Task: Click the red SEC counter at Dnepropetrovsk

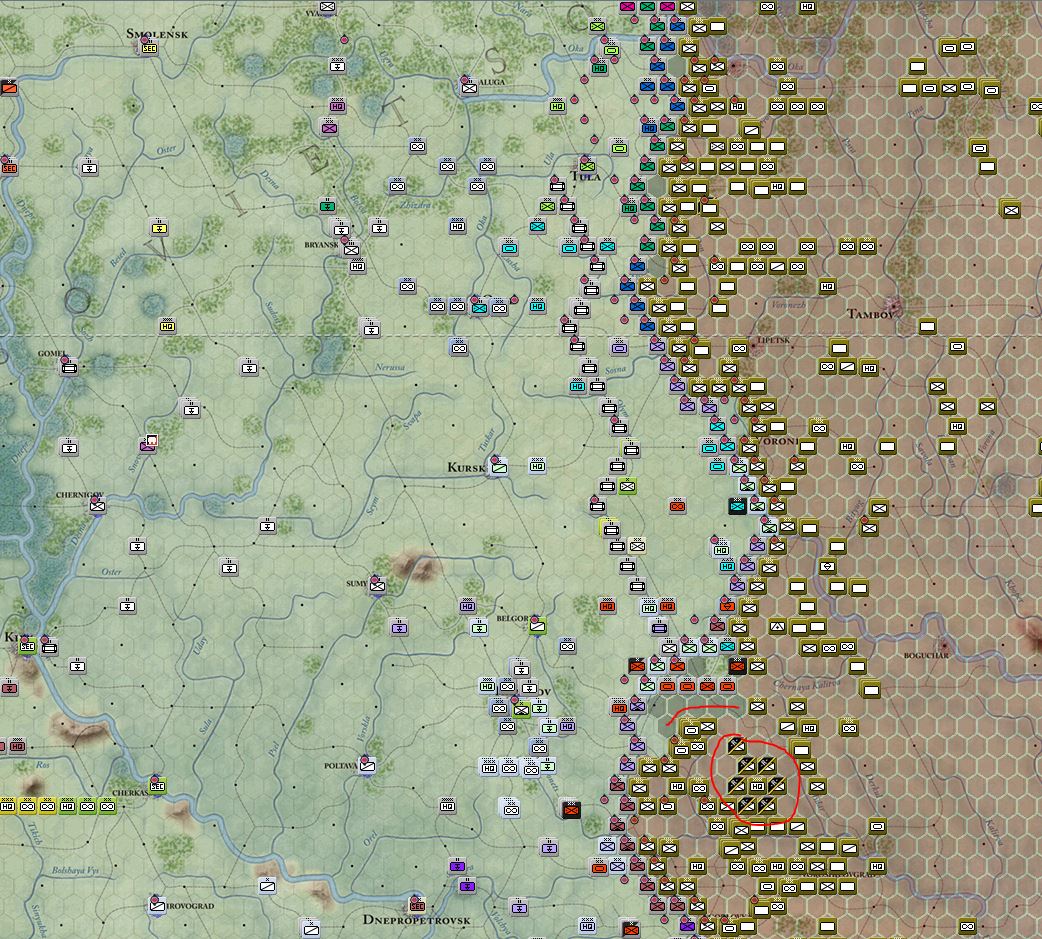Action: [x=417, y=905]
